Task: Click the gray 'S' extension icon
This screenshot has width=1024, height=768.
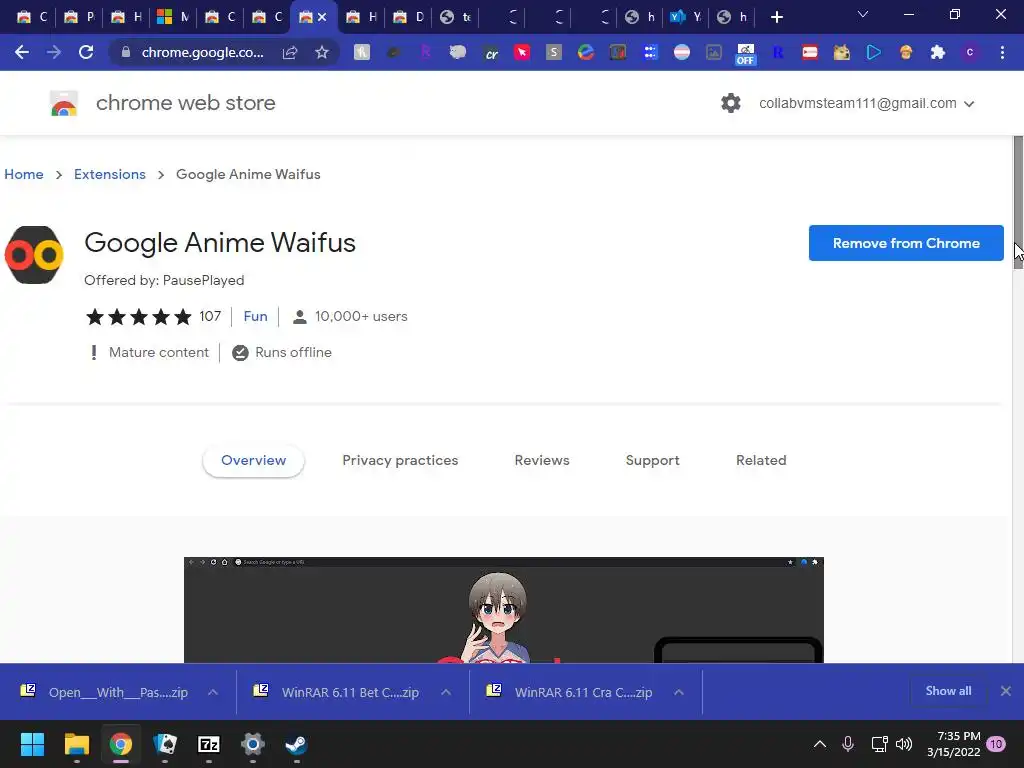Action: [554, 52]
